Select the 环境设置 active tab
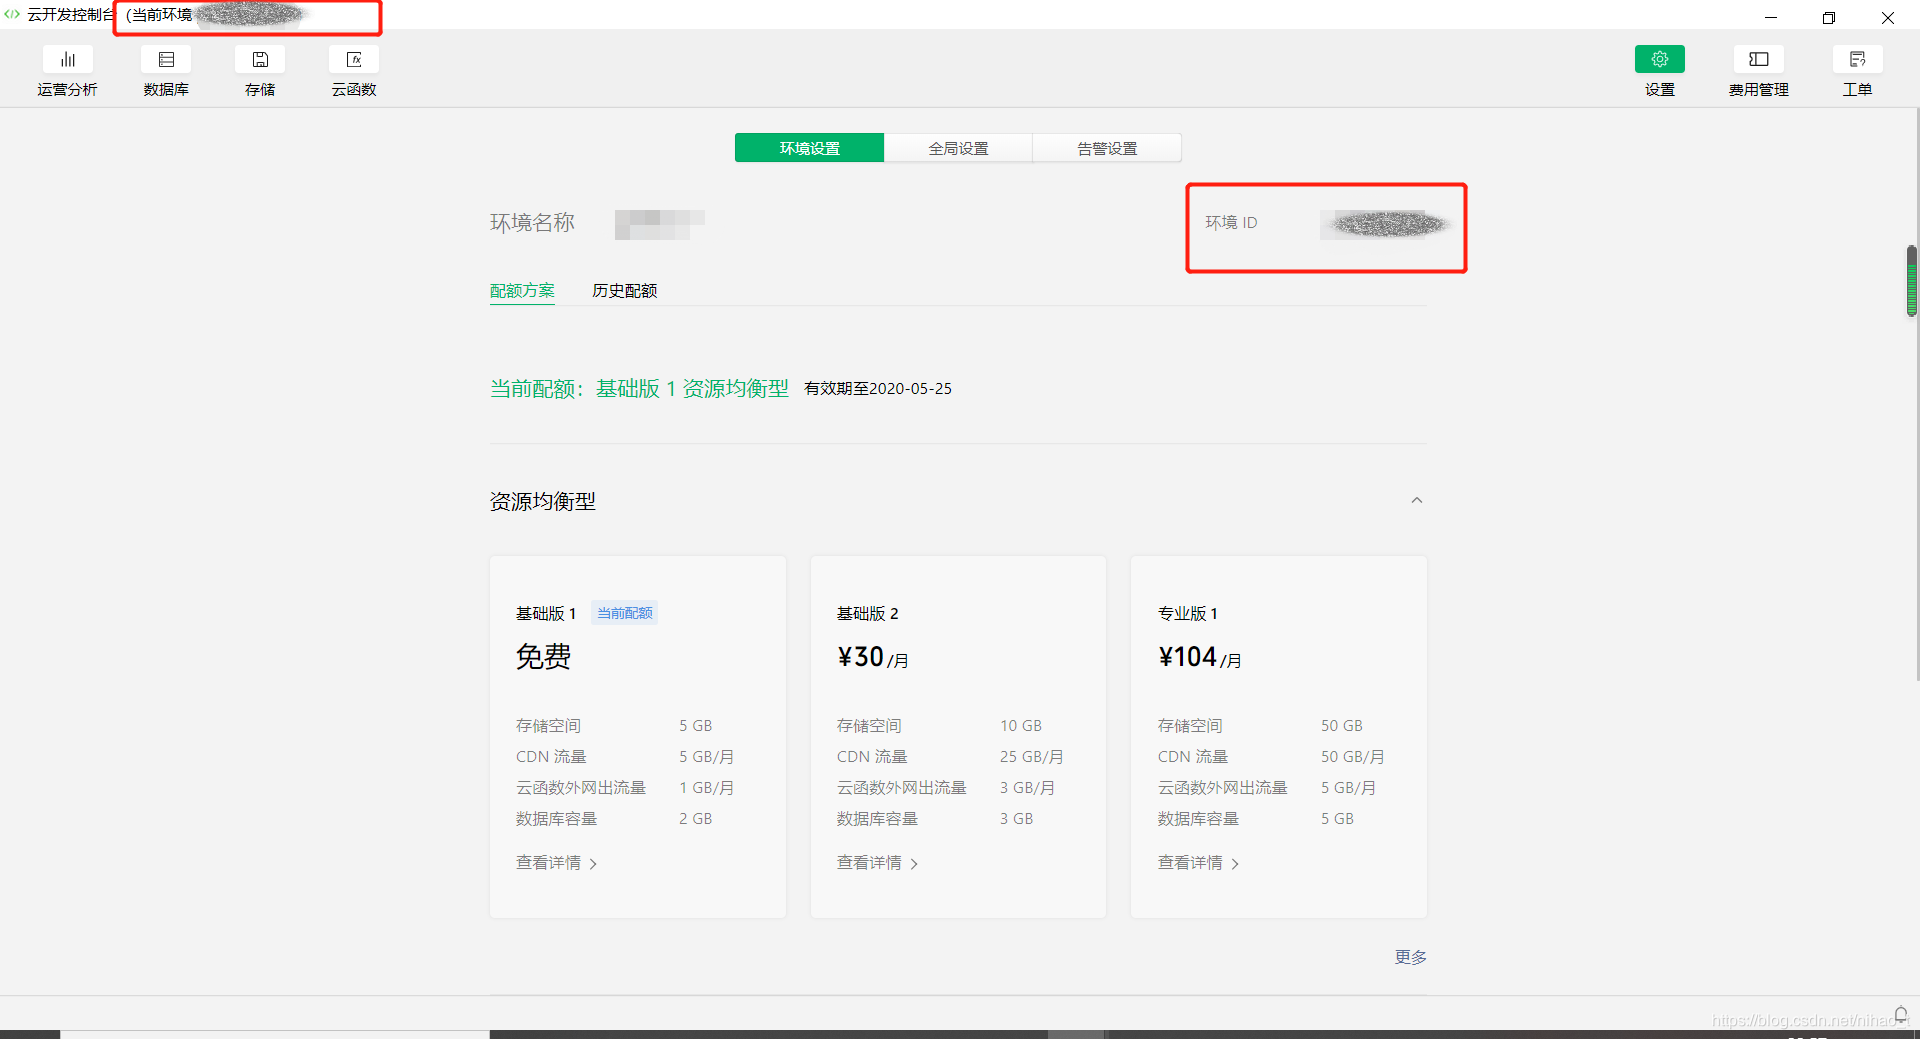Viewport: 1920px width, 1039px height. pos(809,147)
